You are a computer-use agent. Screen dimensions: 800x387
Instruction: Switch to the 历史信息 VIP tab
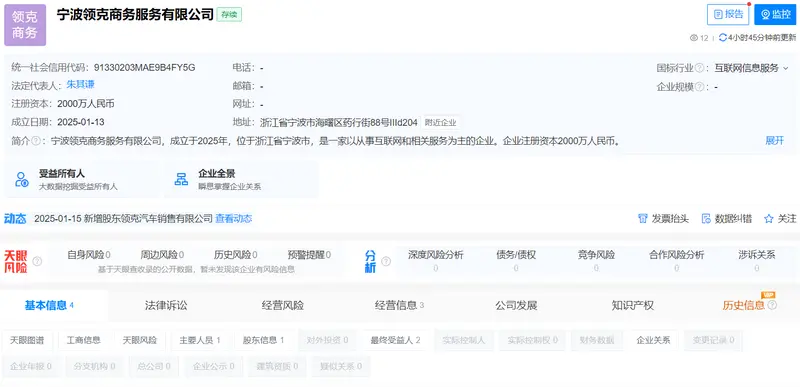pos(743,305)
